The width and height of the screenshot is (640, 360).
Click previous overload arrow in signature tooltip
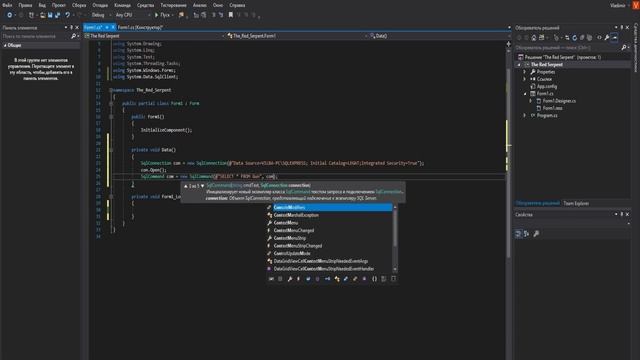[x=186, y=186]
